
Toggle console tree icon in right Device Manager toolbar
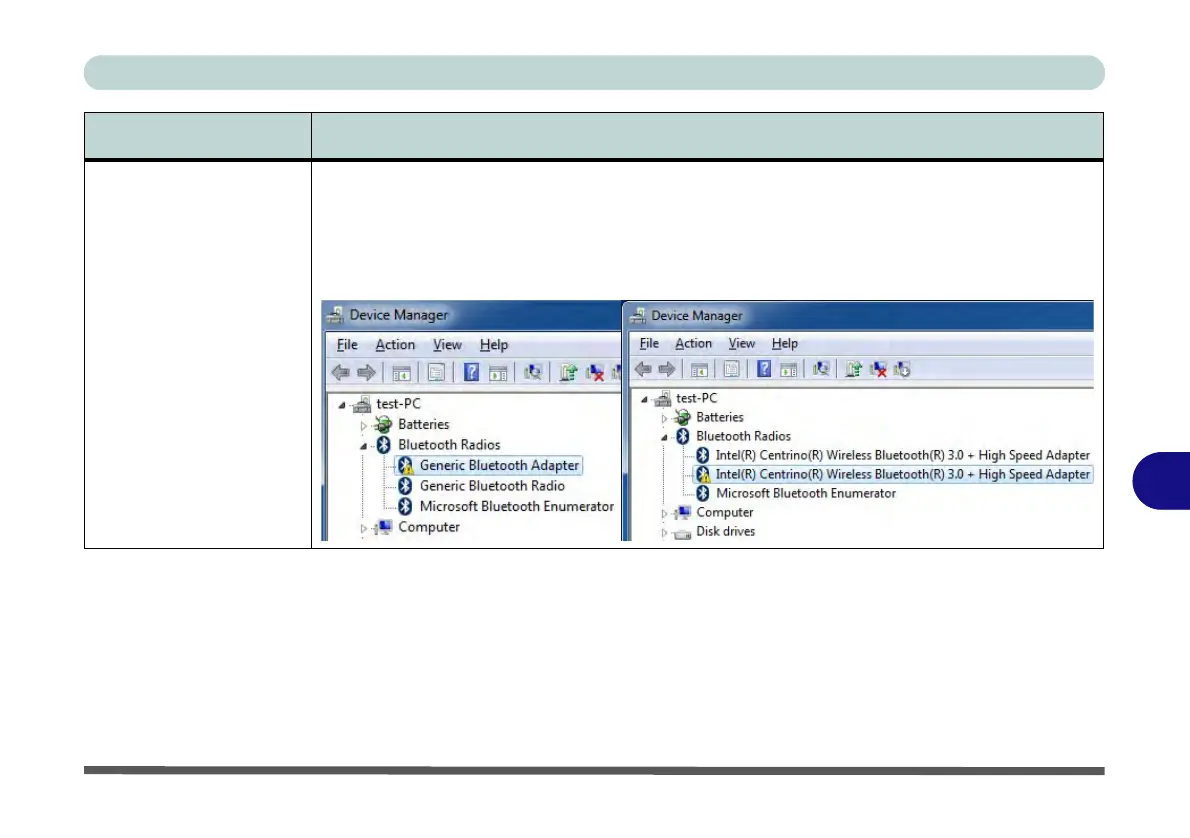tap(699, 370)
